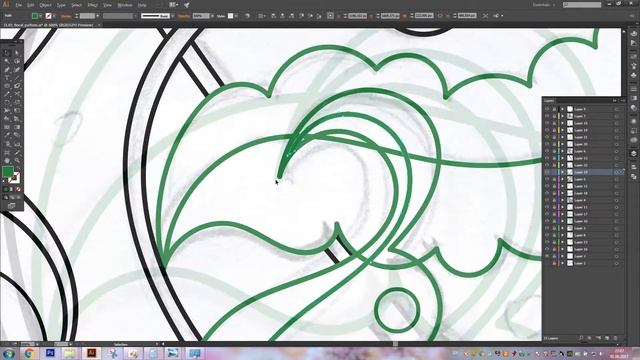
Task: Open the Effect menu
Action: (x=92, y=5)
